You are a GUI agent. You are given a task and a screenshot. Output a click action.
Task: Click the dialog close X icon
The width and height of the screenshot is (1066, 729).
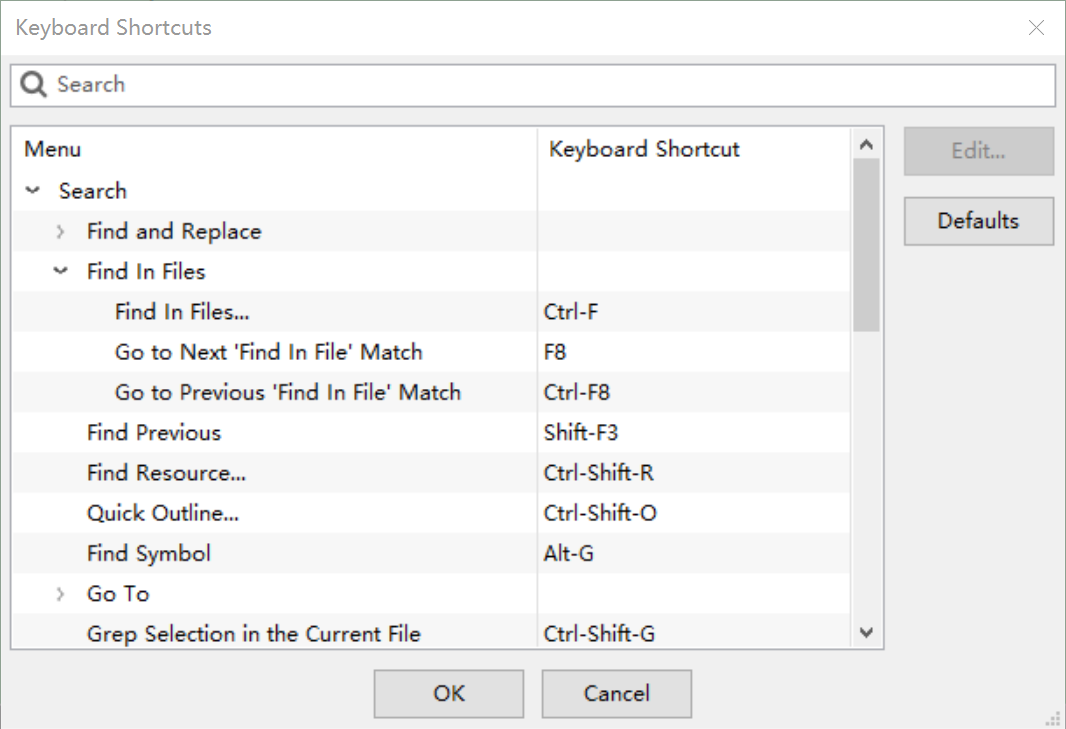(1036, 27)
